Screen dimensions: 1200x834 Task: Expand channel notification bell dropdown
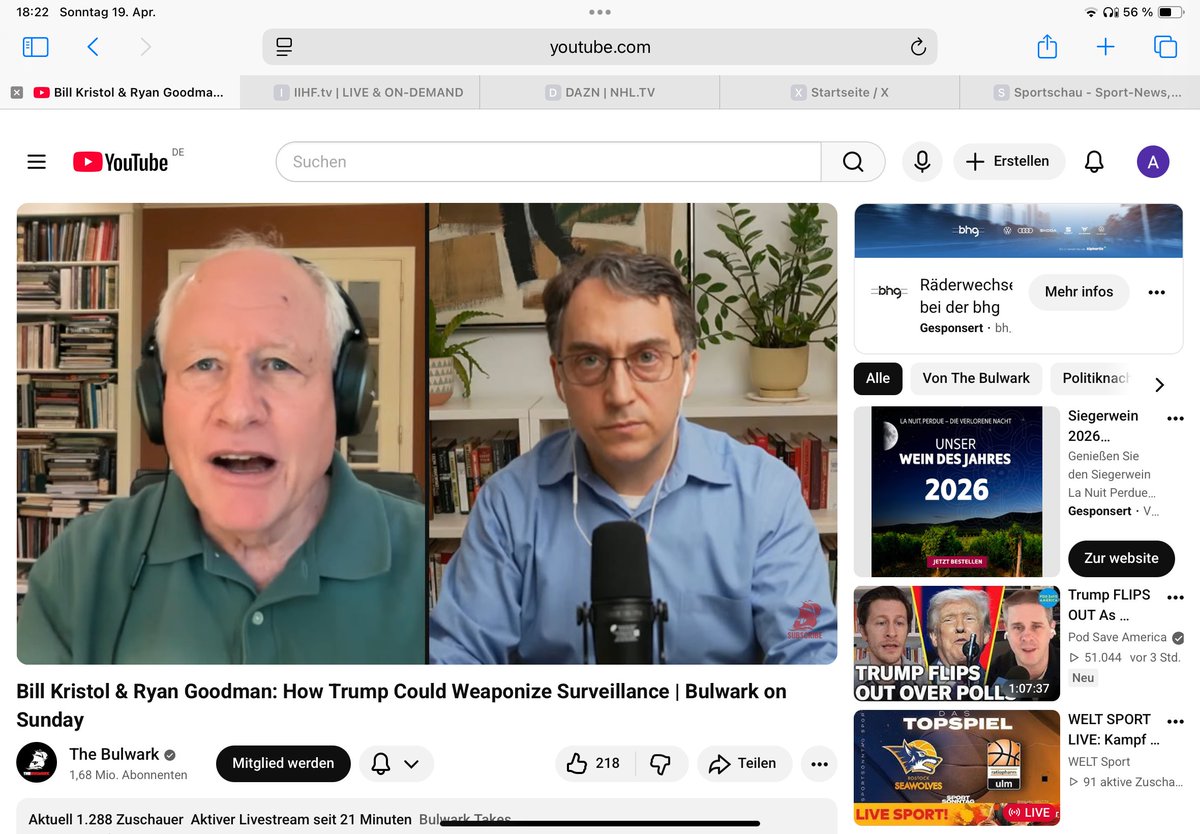pos(396,763)
